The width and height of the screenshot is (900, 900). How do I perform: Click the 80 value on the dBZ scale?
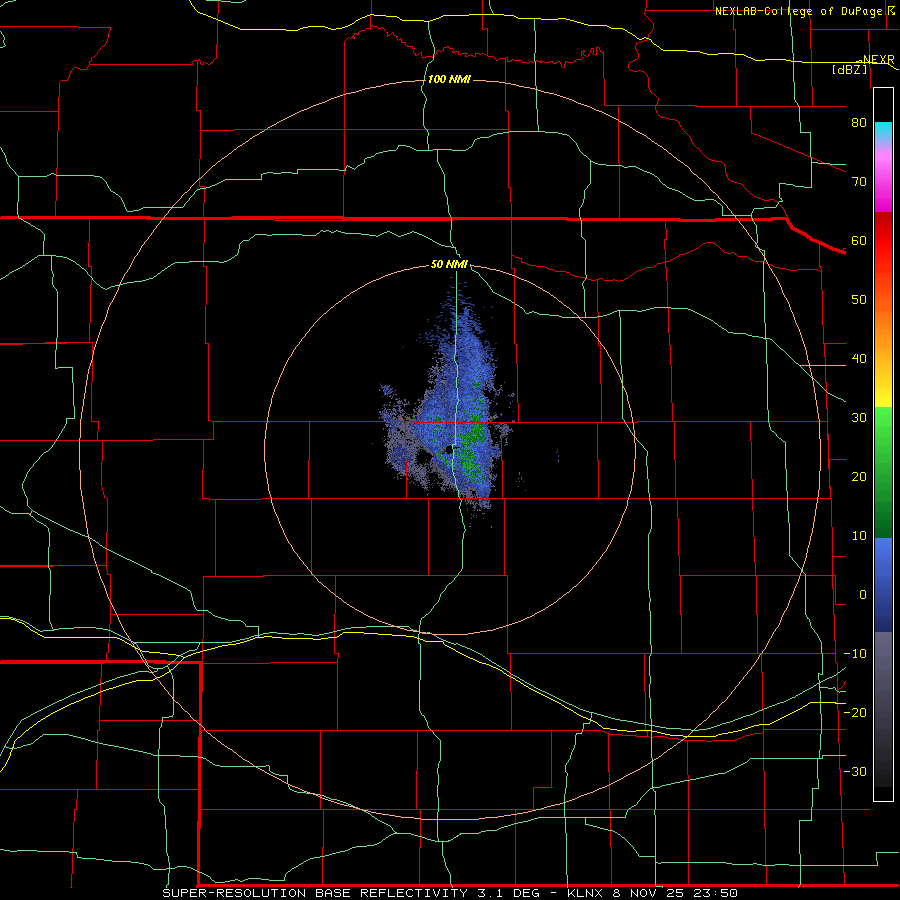click(859, 123)
